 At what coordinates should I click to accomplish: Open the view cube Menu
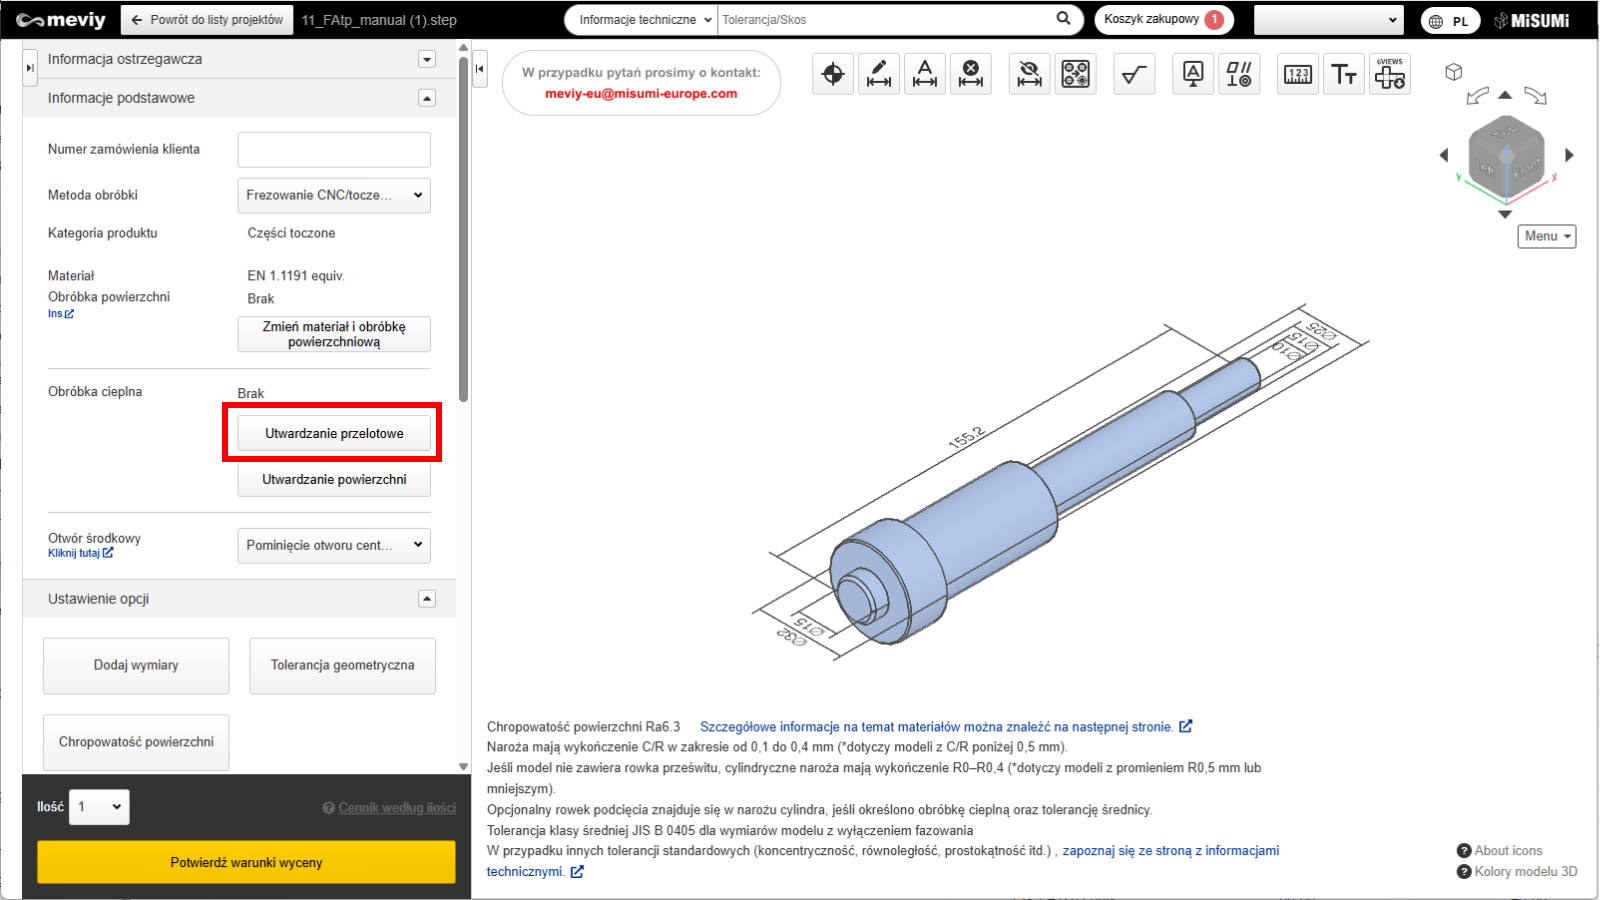coord(1546,236)
